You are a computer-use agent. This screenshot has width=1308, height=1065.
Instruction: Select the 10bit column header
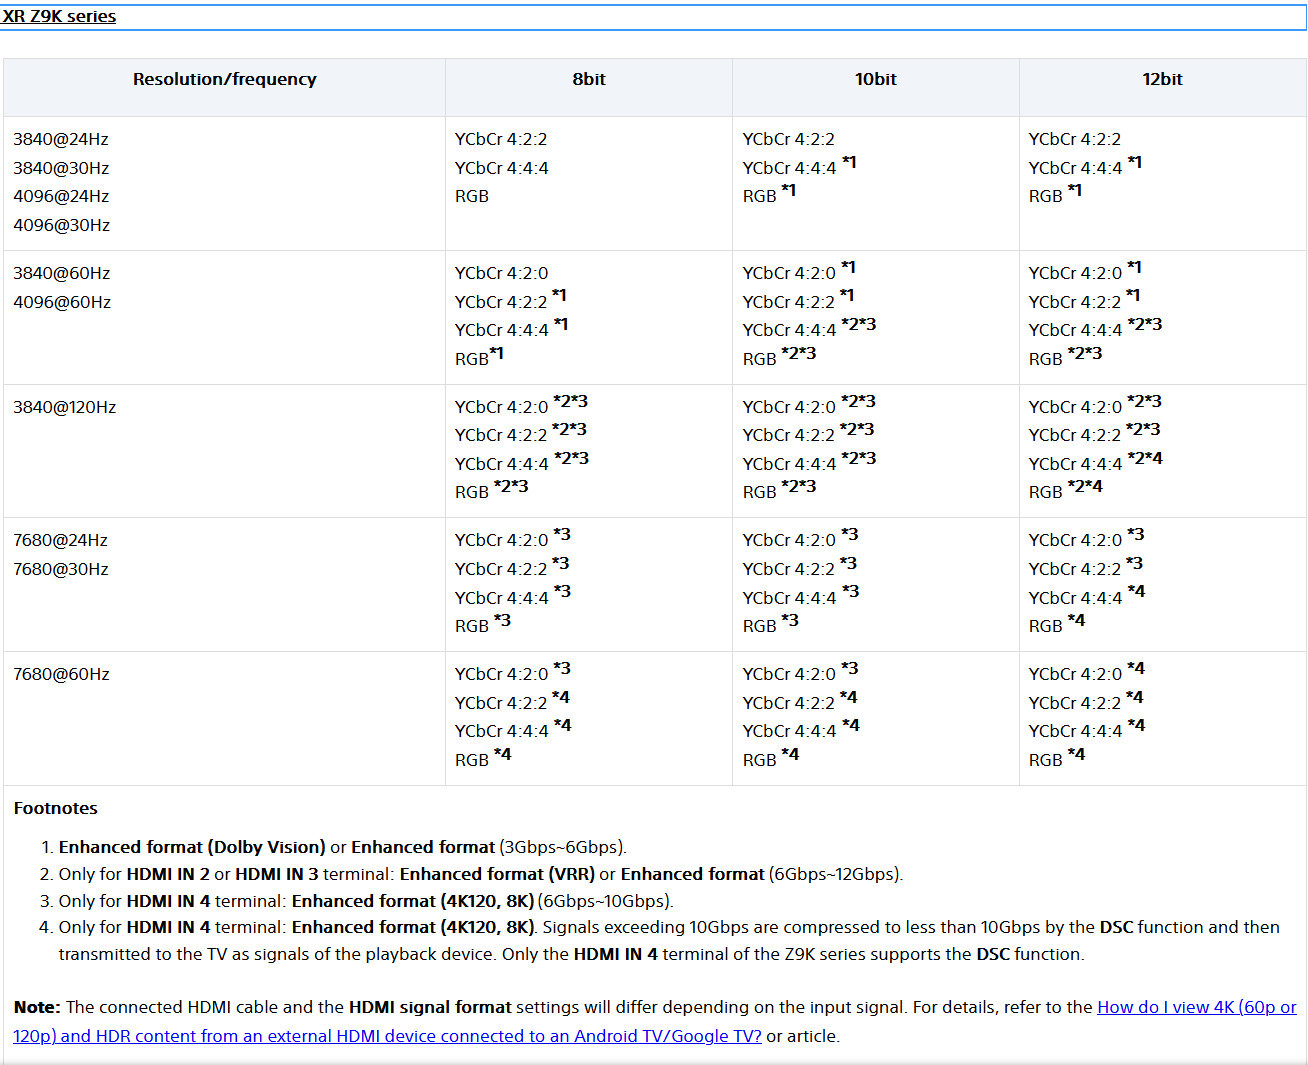(x=875, y=80)
